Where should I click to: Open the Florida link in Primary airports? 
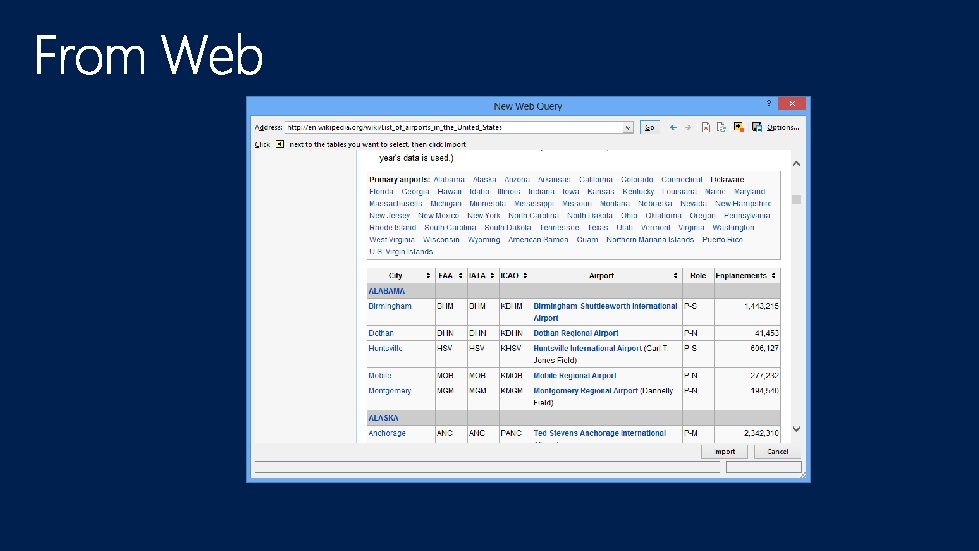pyautogui.click(x=381, y=192)
